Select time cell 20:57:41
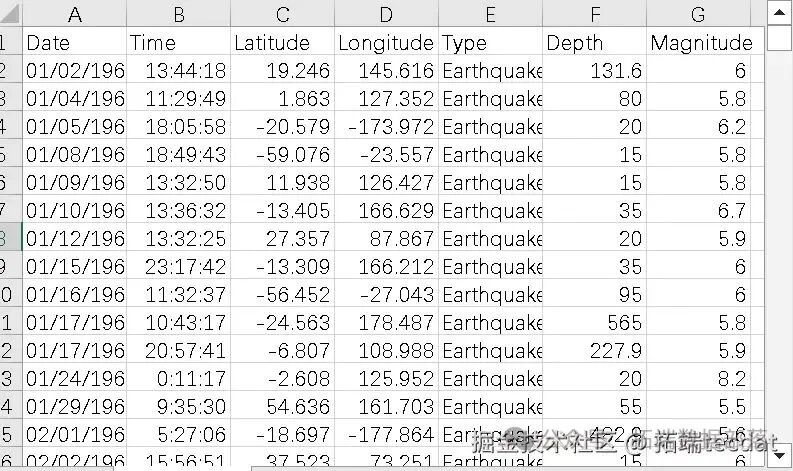 (x=179, y=350)
